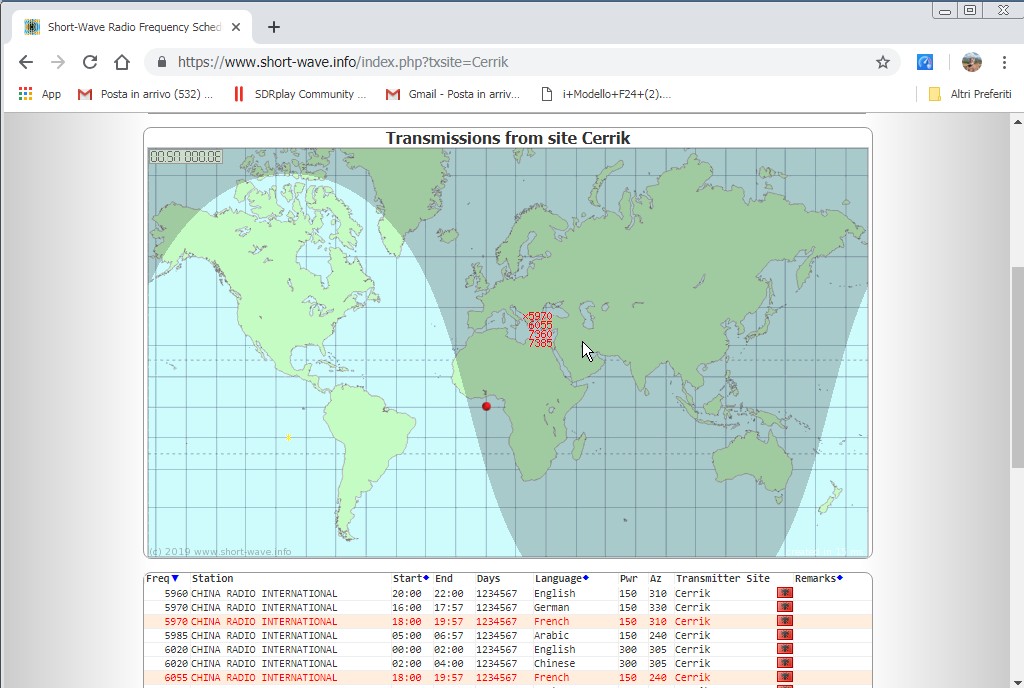Select the Short-Wave Radio Frequency Schedule tab
This screenshot has width=1024, height=688.
coord(131,27)
